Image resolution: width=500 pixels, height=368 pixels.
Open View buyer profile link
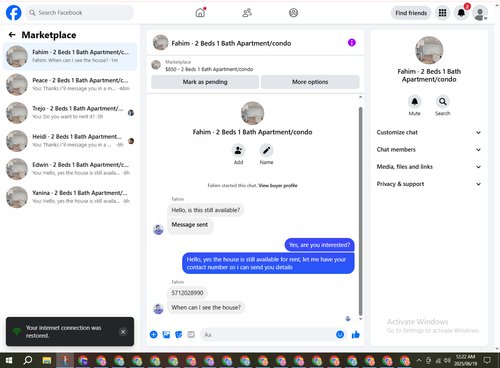pos(278,186)
